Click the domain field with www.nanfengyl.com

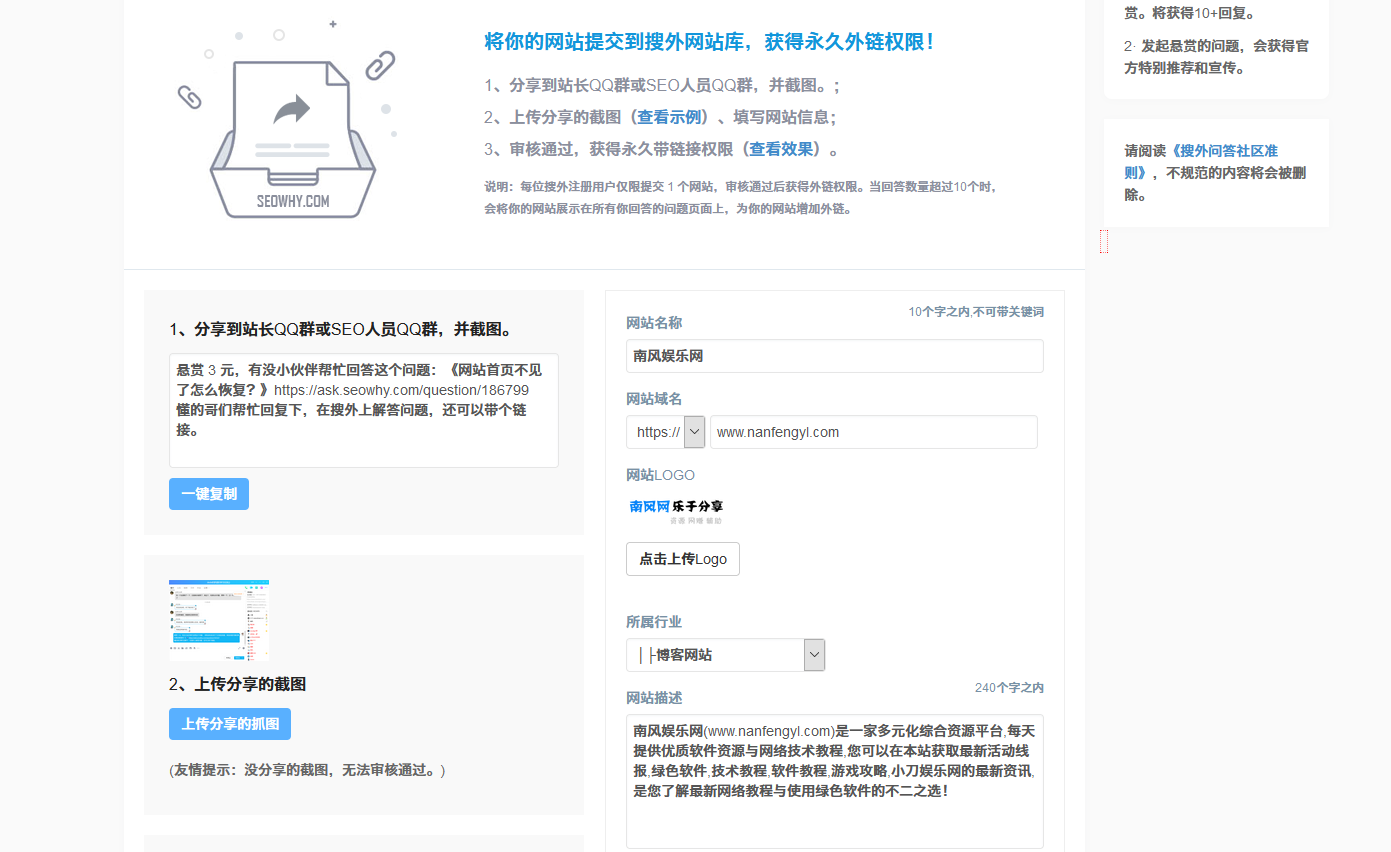(x=873, y=432)
